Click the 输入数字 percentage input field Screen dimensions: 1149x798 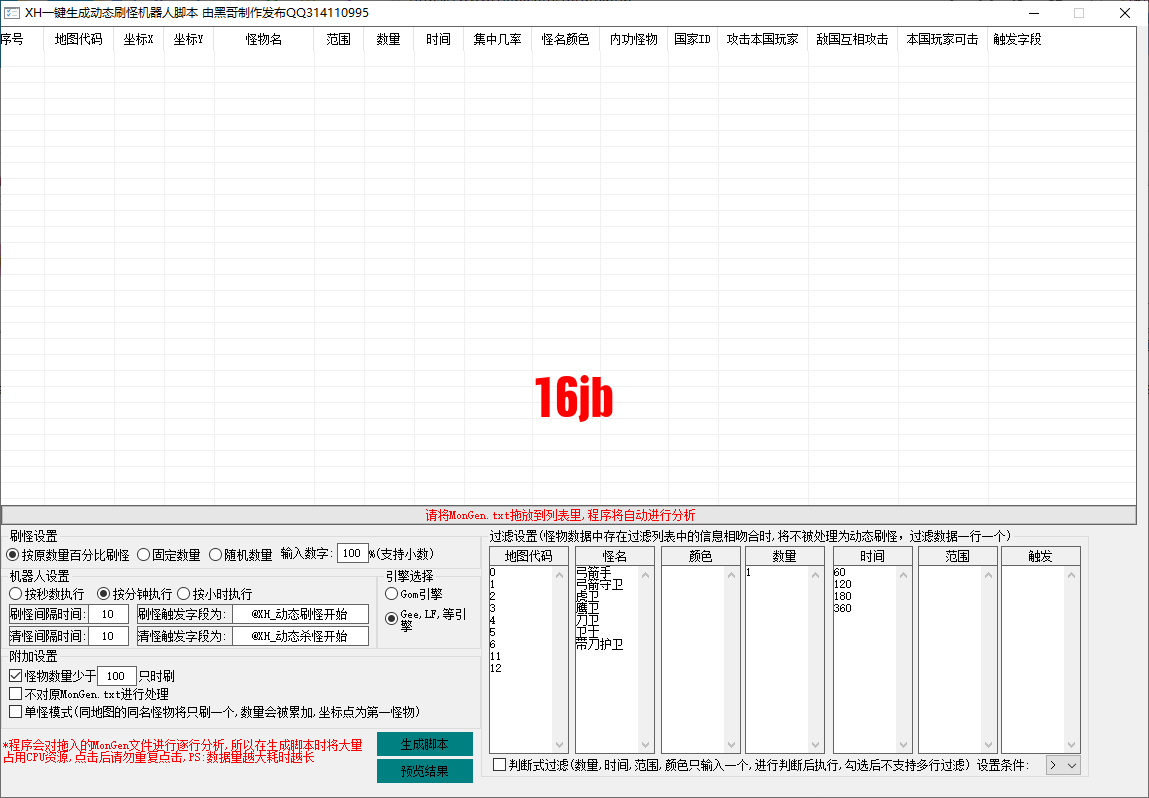[x=353, y=554]
